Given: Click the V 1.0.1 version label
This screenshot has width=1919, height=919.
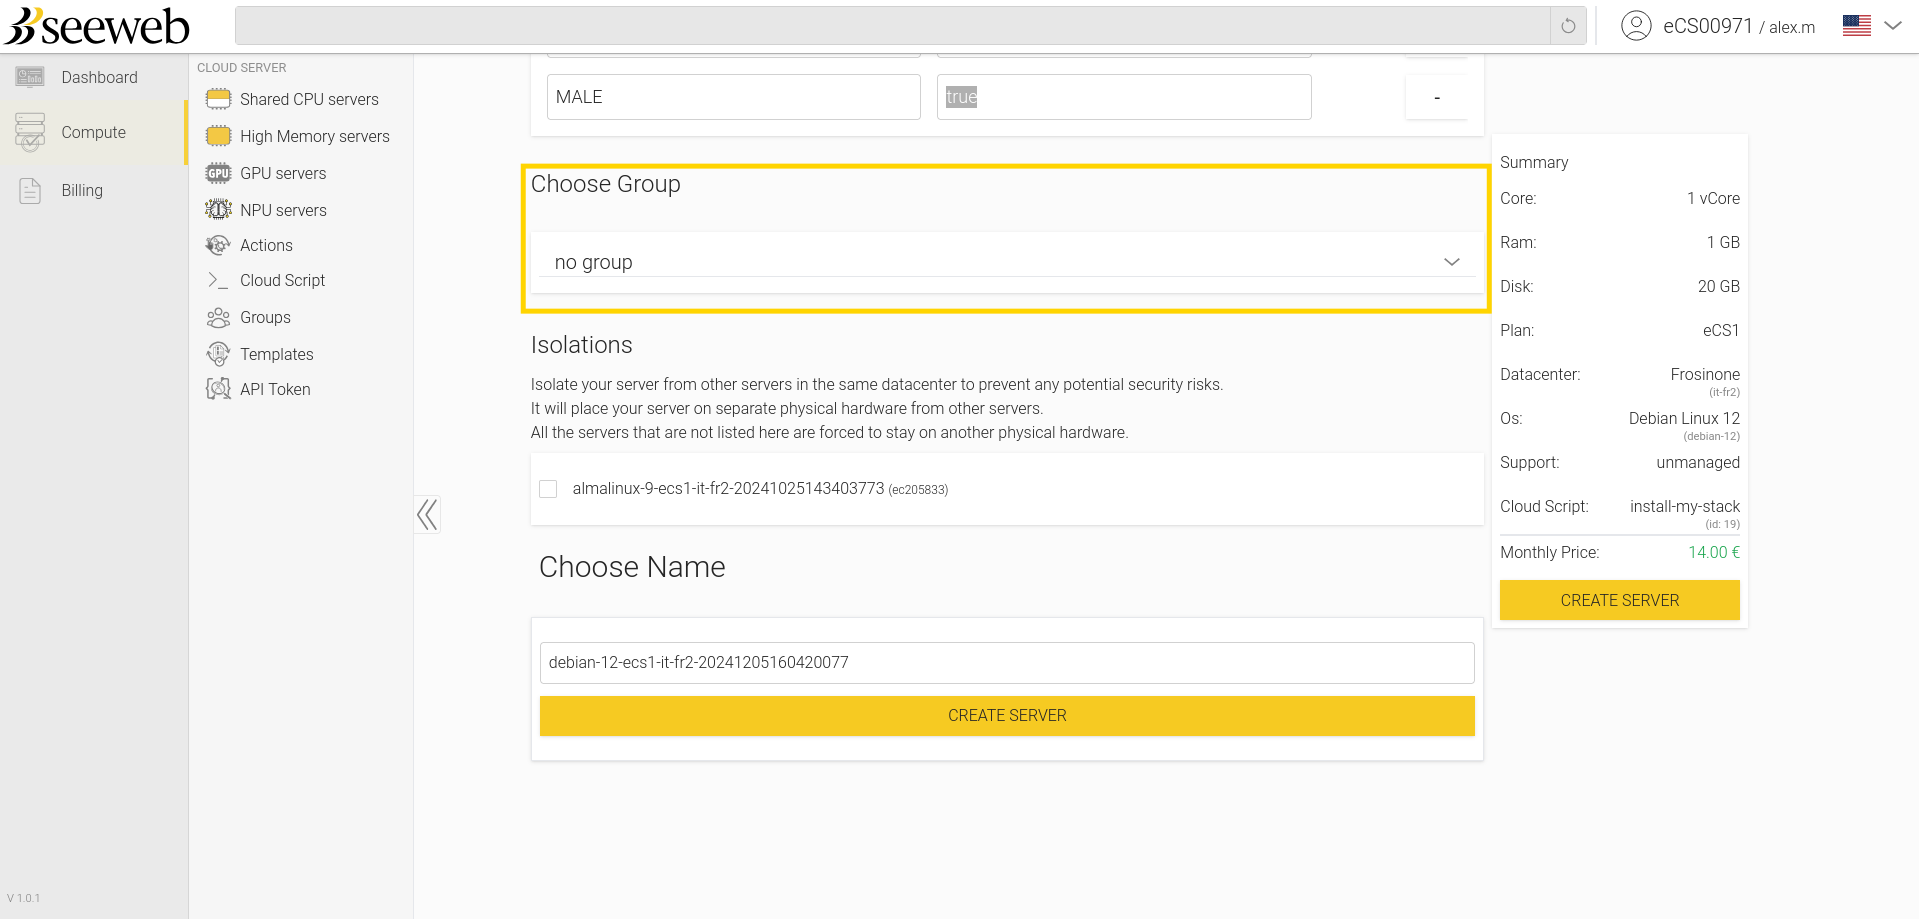Looking at the screenshot, I should (24, 898).
